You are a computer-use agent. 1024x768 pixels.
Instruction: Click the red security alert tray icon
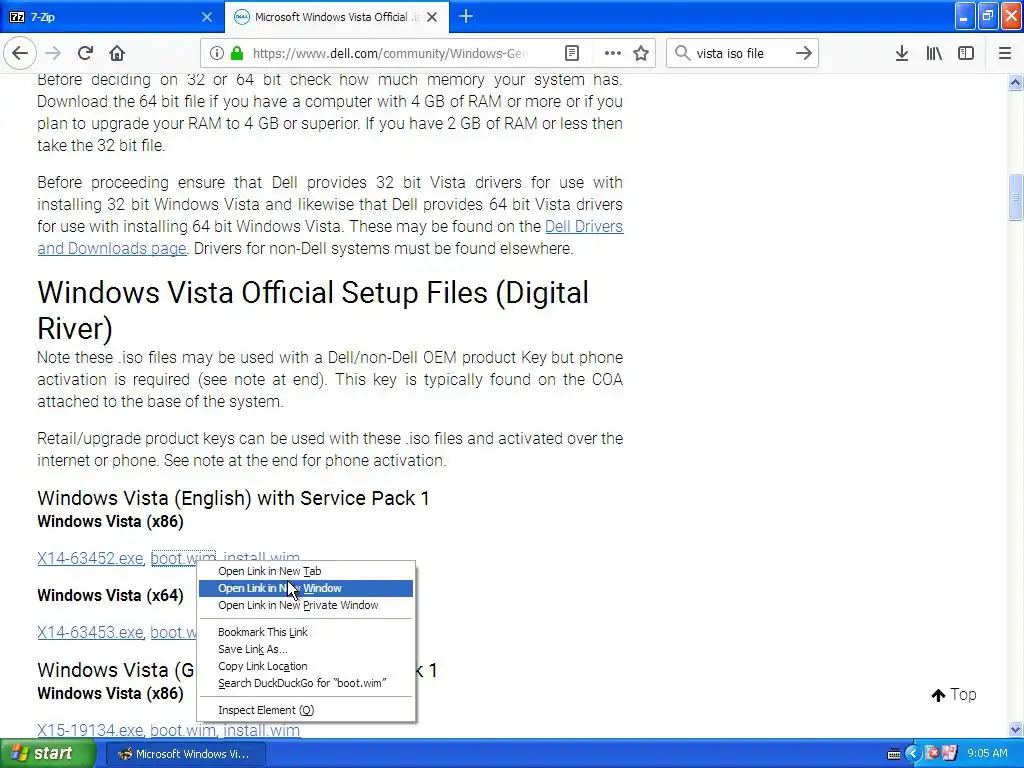pyautogui.click(x=932, y=753)
